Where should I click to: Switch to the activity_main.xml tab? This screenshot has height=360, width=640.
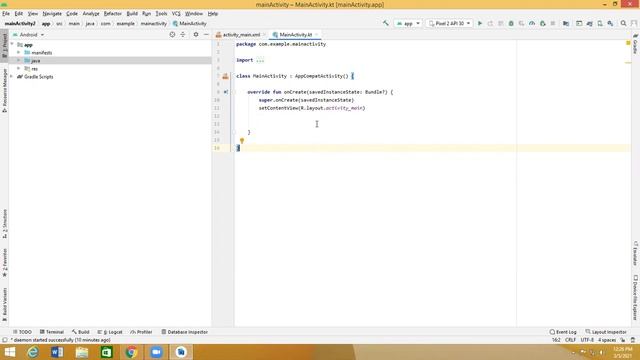241,35
